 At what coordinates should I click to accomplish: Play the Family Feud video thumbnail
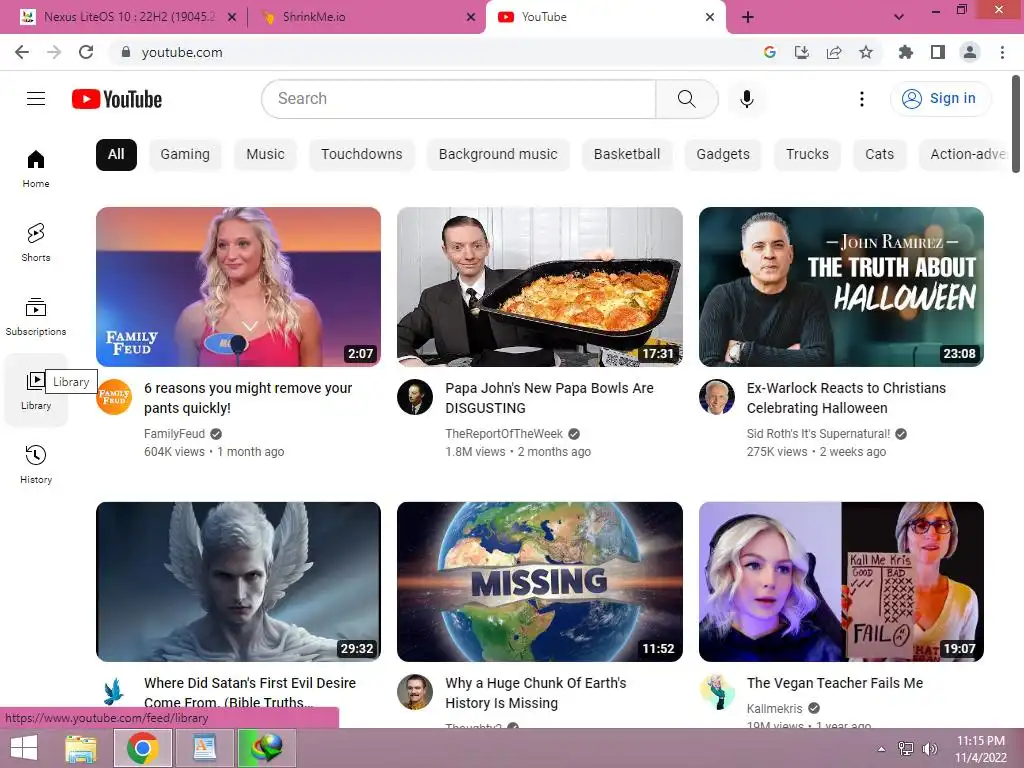pyautogui.click(x=238, y=287)
